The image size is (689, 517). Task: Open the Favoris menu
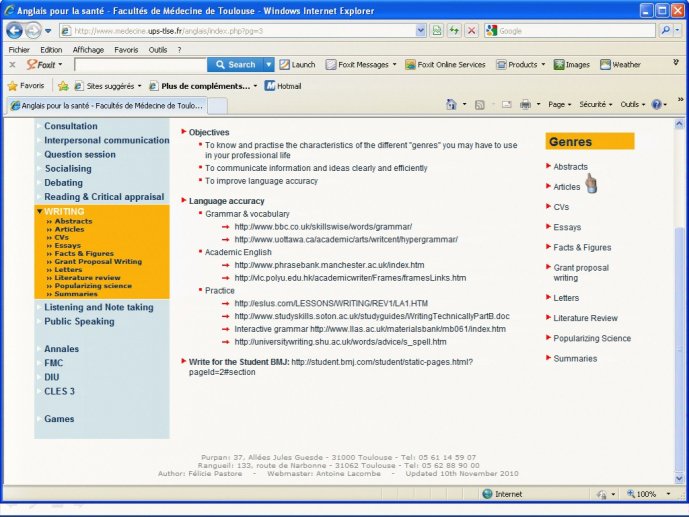click(x=126, y=50)
